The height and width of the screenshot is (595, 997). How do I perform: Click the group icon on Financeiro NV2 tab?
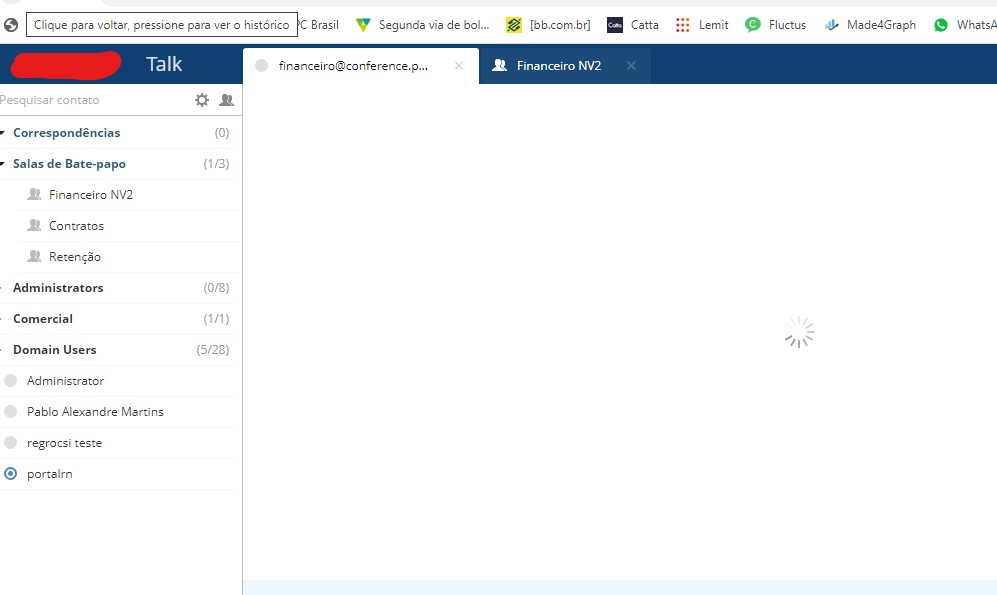click(500, 65)
